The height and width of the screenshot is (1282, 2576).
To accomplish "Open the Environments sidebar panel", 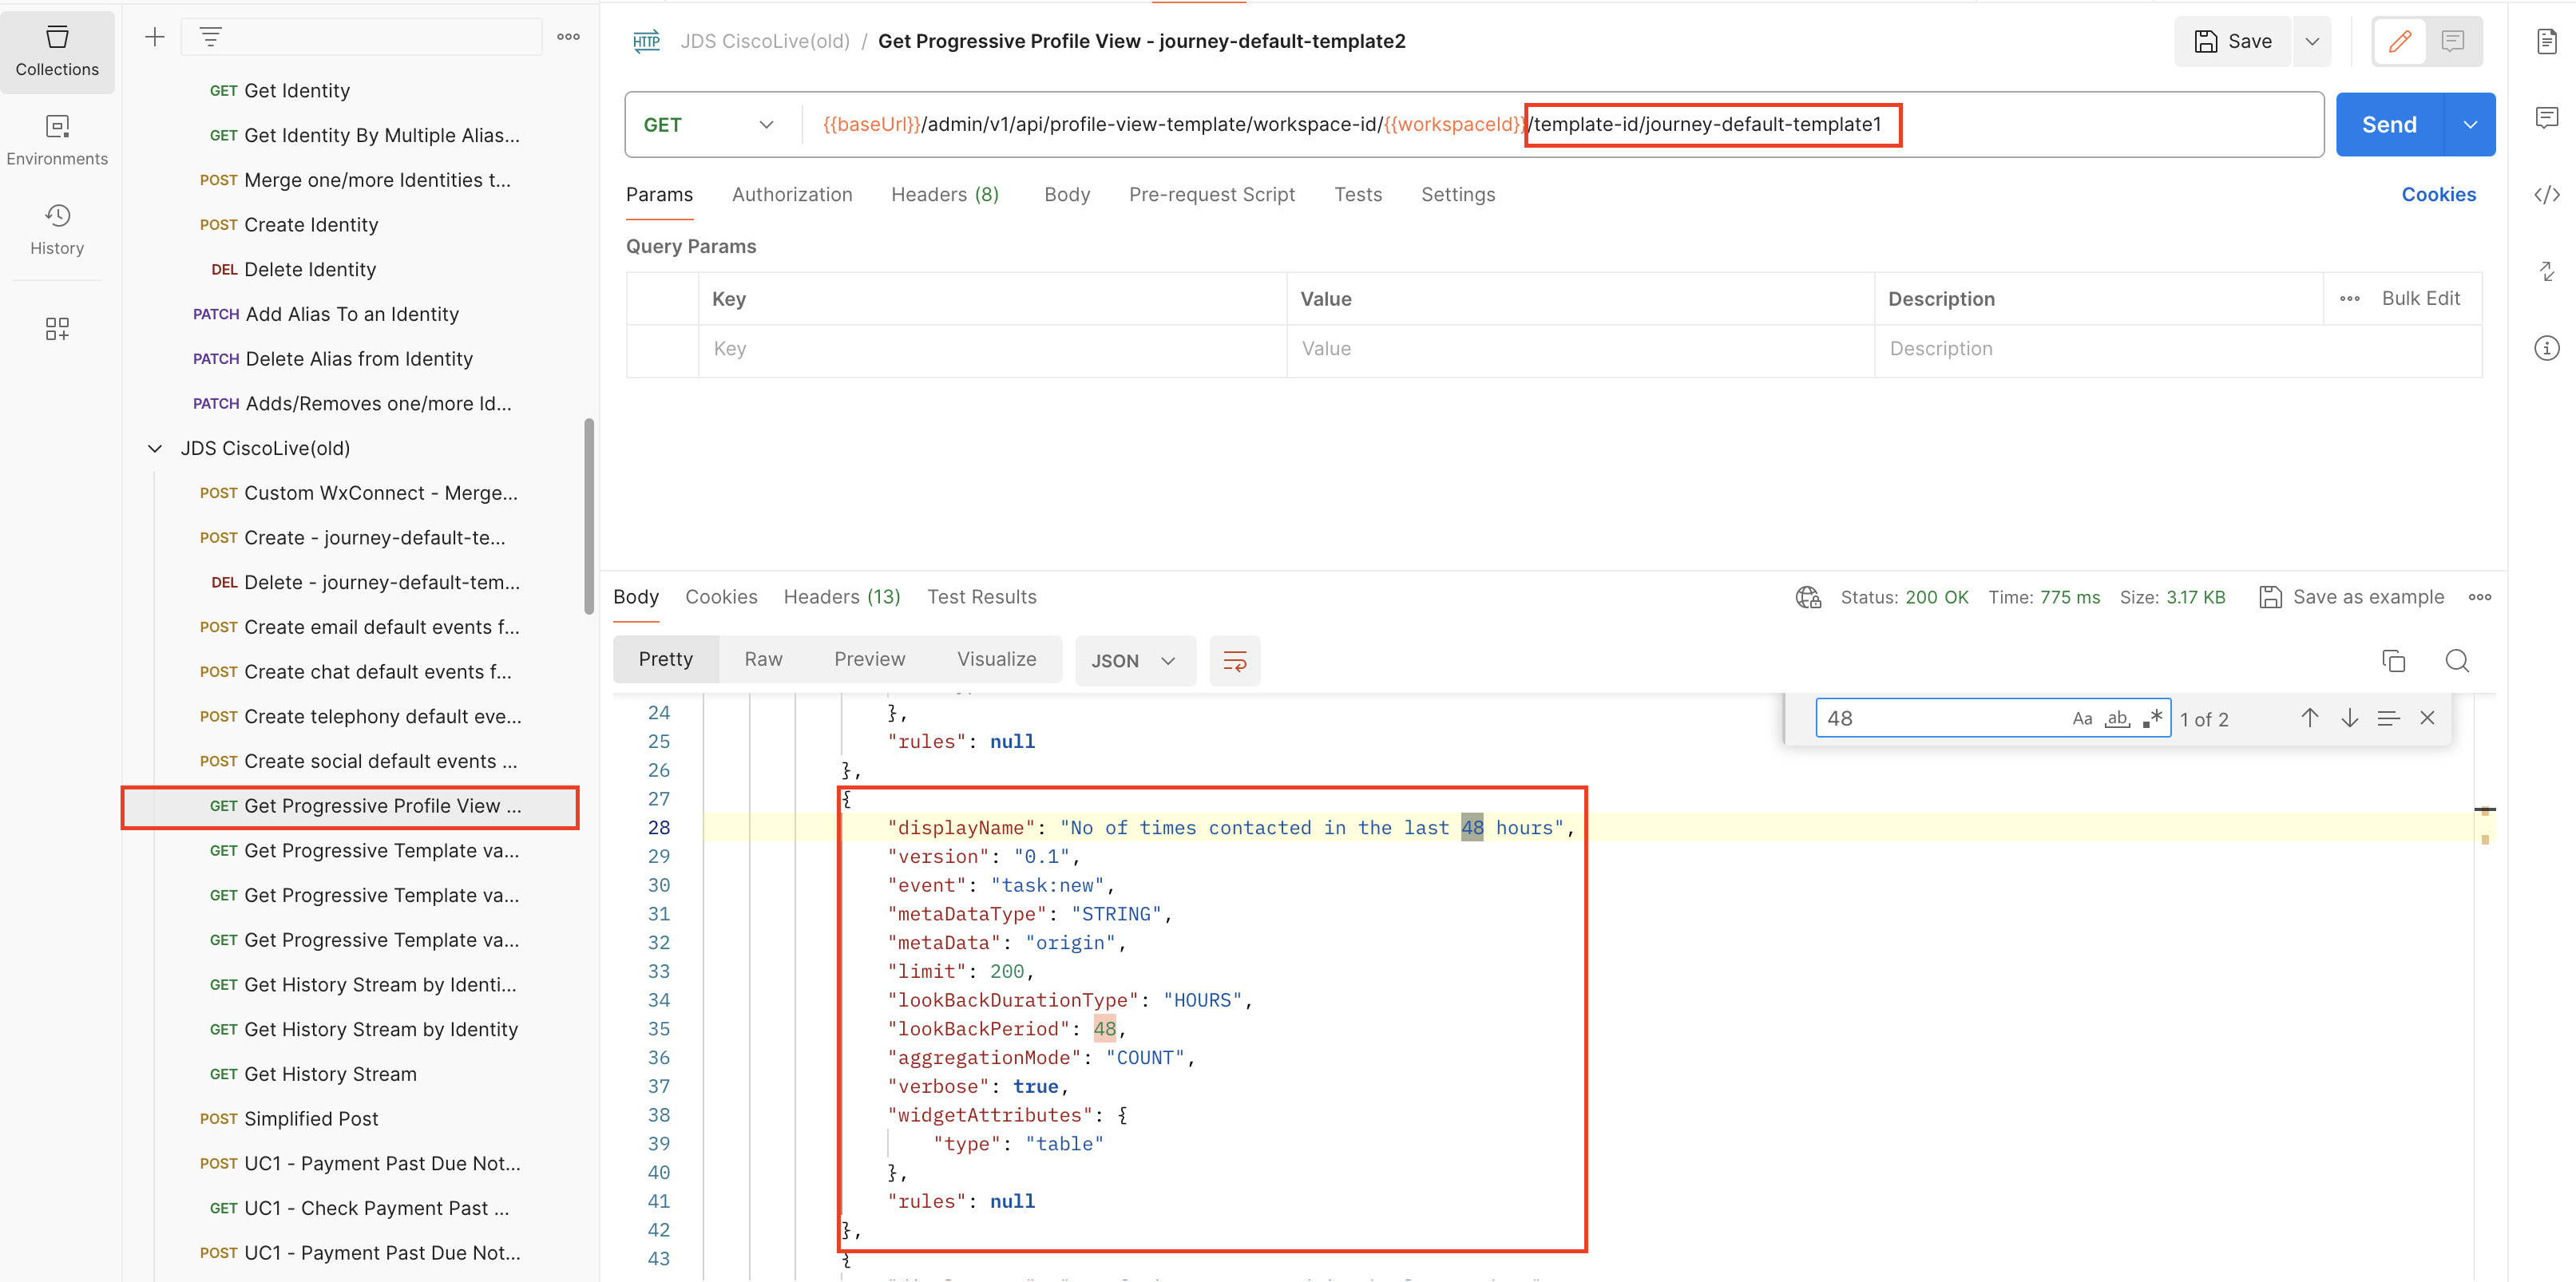I will [57, 141].
